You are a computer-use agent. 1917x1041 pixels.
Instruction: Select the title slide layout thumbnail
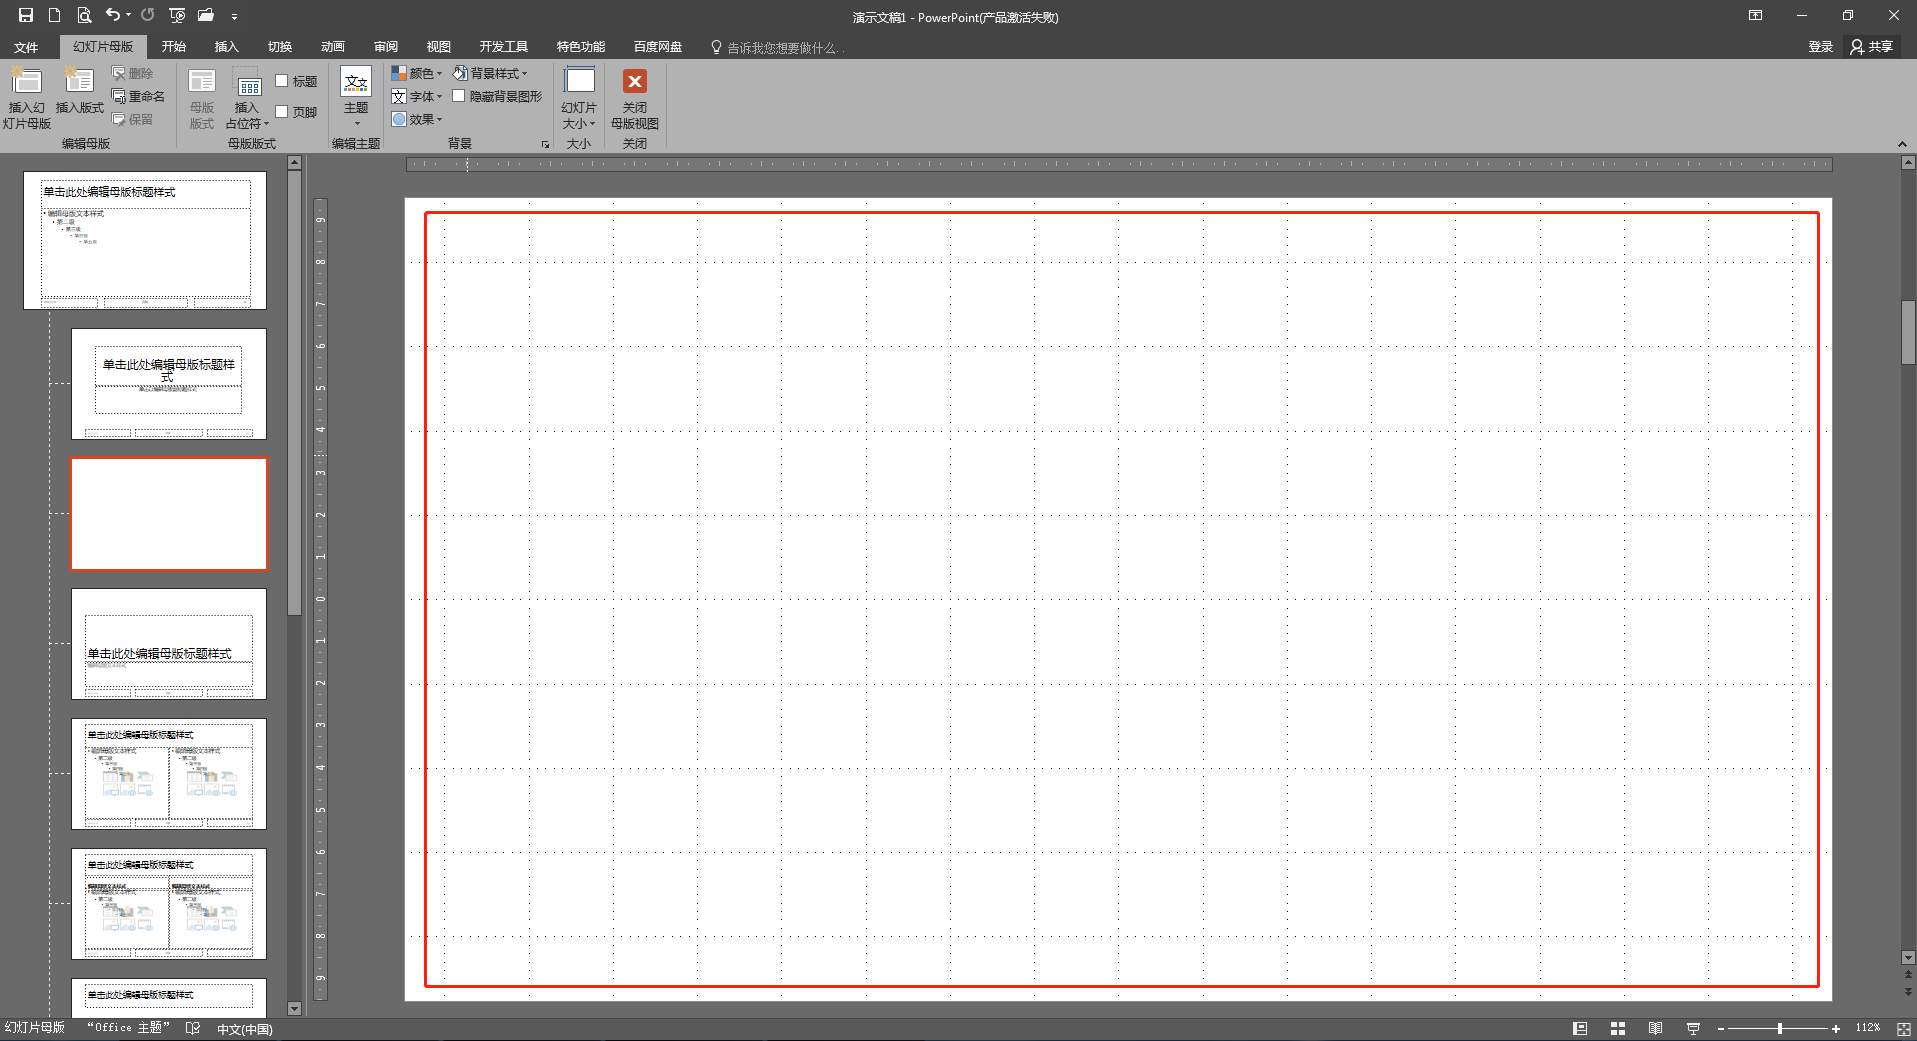169,384
